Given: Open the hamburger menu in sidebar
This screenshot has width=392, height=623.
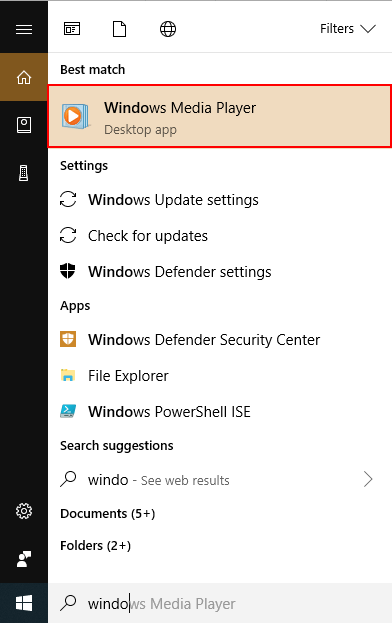Looking at the screenshot, I should pyautogui.click(x=24, y=29).
